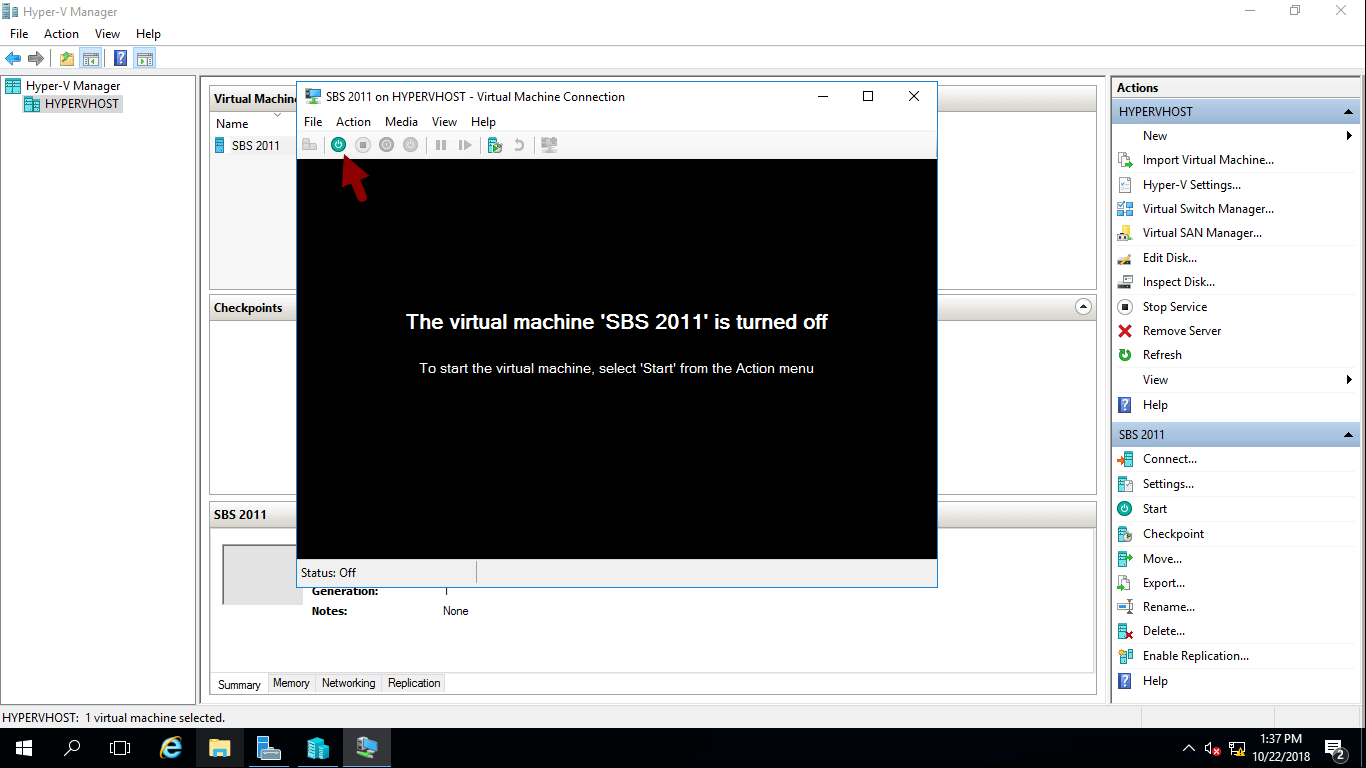Collapse the Checkpoints panel chevron
This screenshot has height=768, width=1366.
1083,307
